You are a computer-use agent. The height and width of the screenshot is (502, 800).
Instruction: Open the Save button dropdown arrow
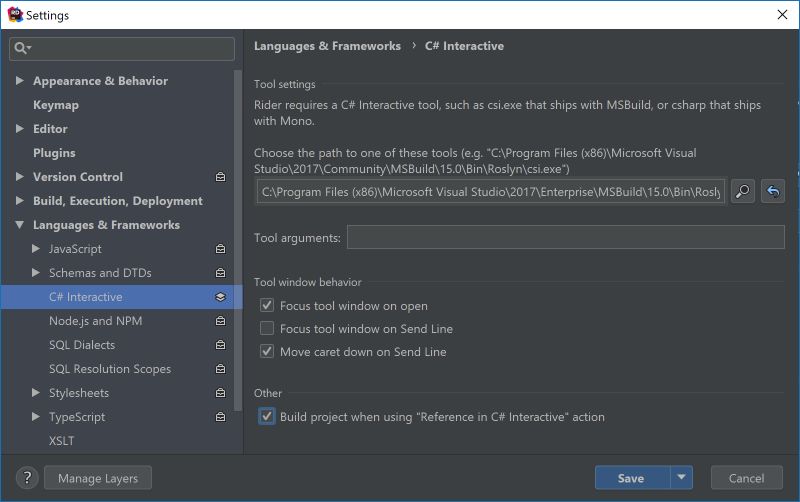[x=681, y=478]
